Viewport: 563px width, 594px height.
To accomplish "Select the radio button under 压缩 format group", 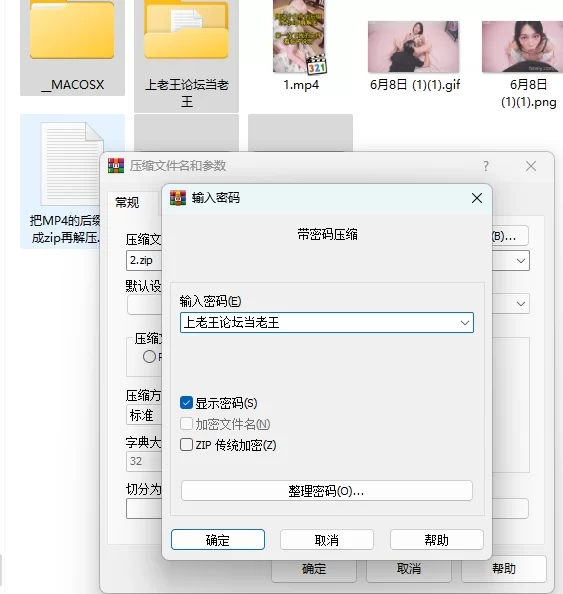I will [149, 356].
